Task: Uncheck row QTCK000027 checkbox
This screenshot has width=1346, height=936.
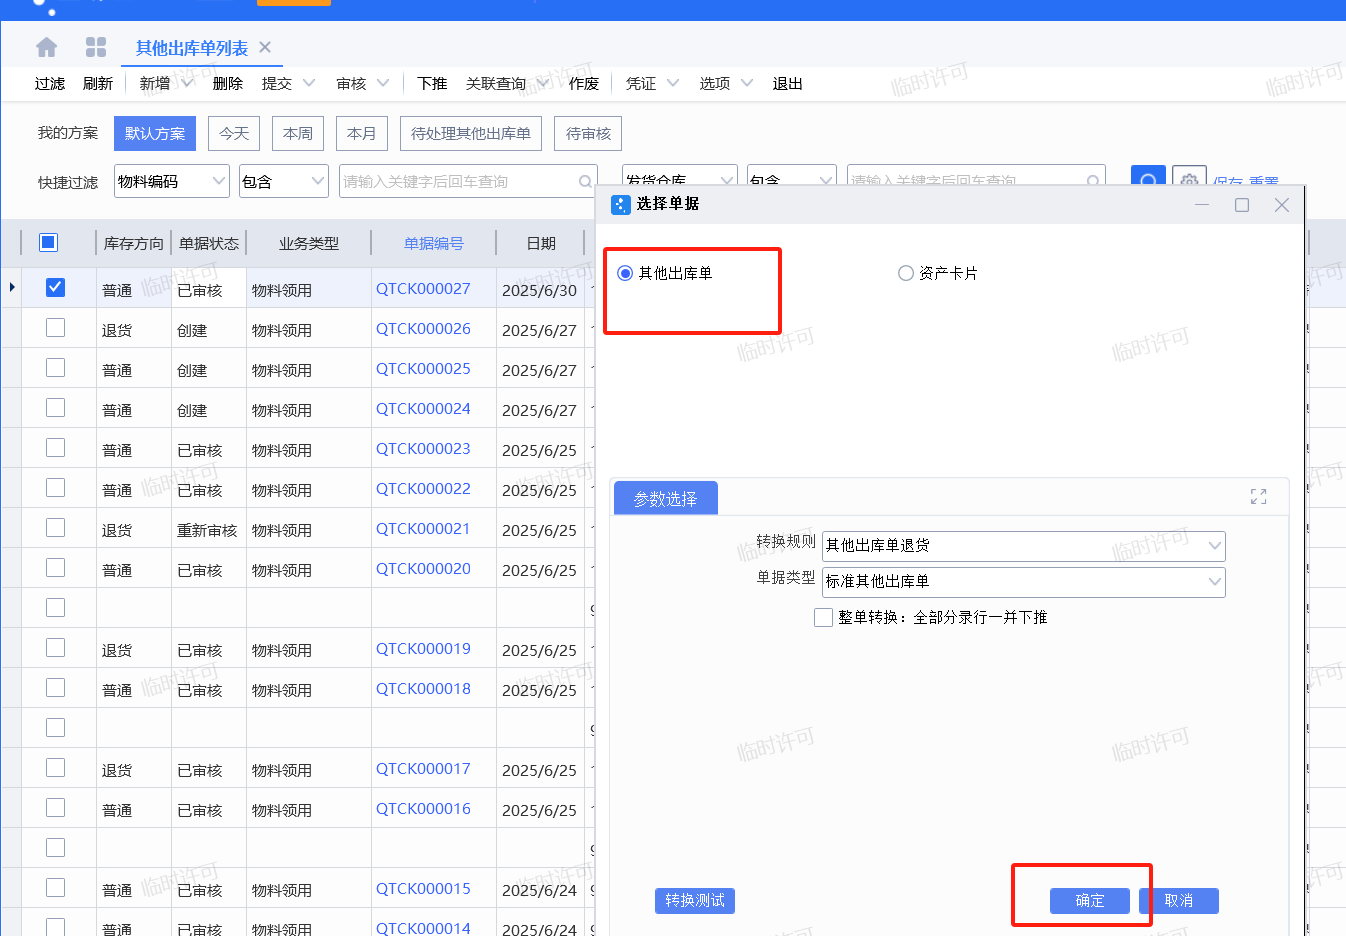Action: [x=56, y=288]
